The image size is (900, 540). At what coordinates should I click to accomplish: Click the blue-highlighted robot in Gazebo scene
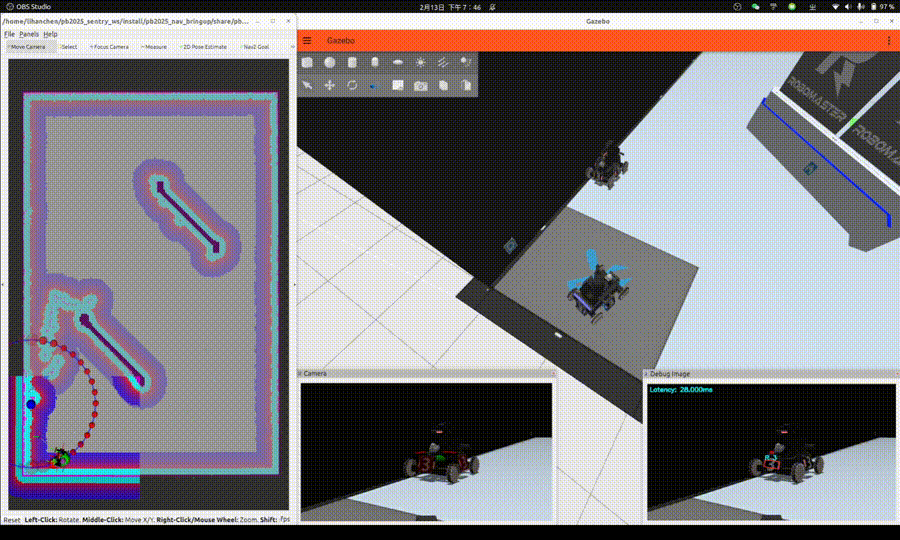tap(597, 287)
